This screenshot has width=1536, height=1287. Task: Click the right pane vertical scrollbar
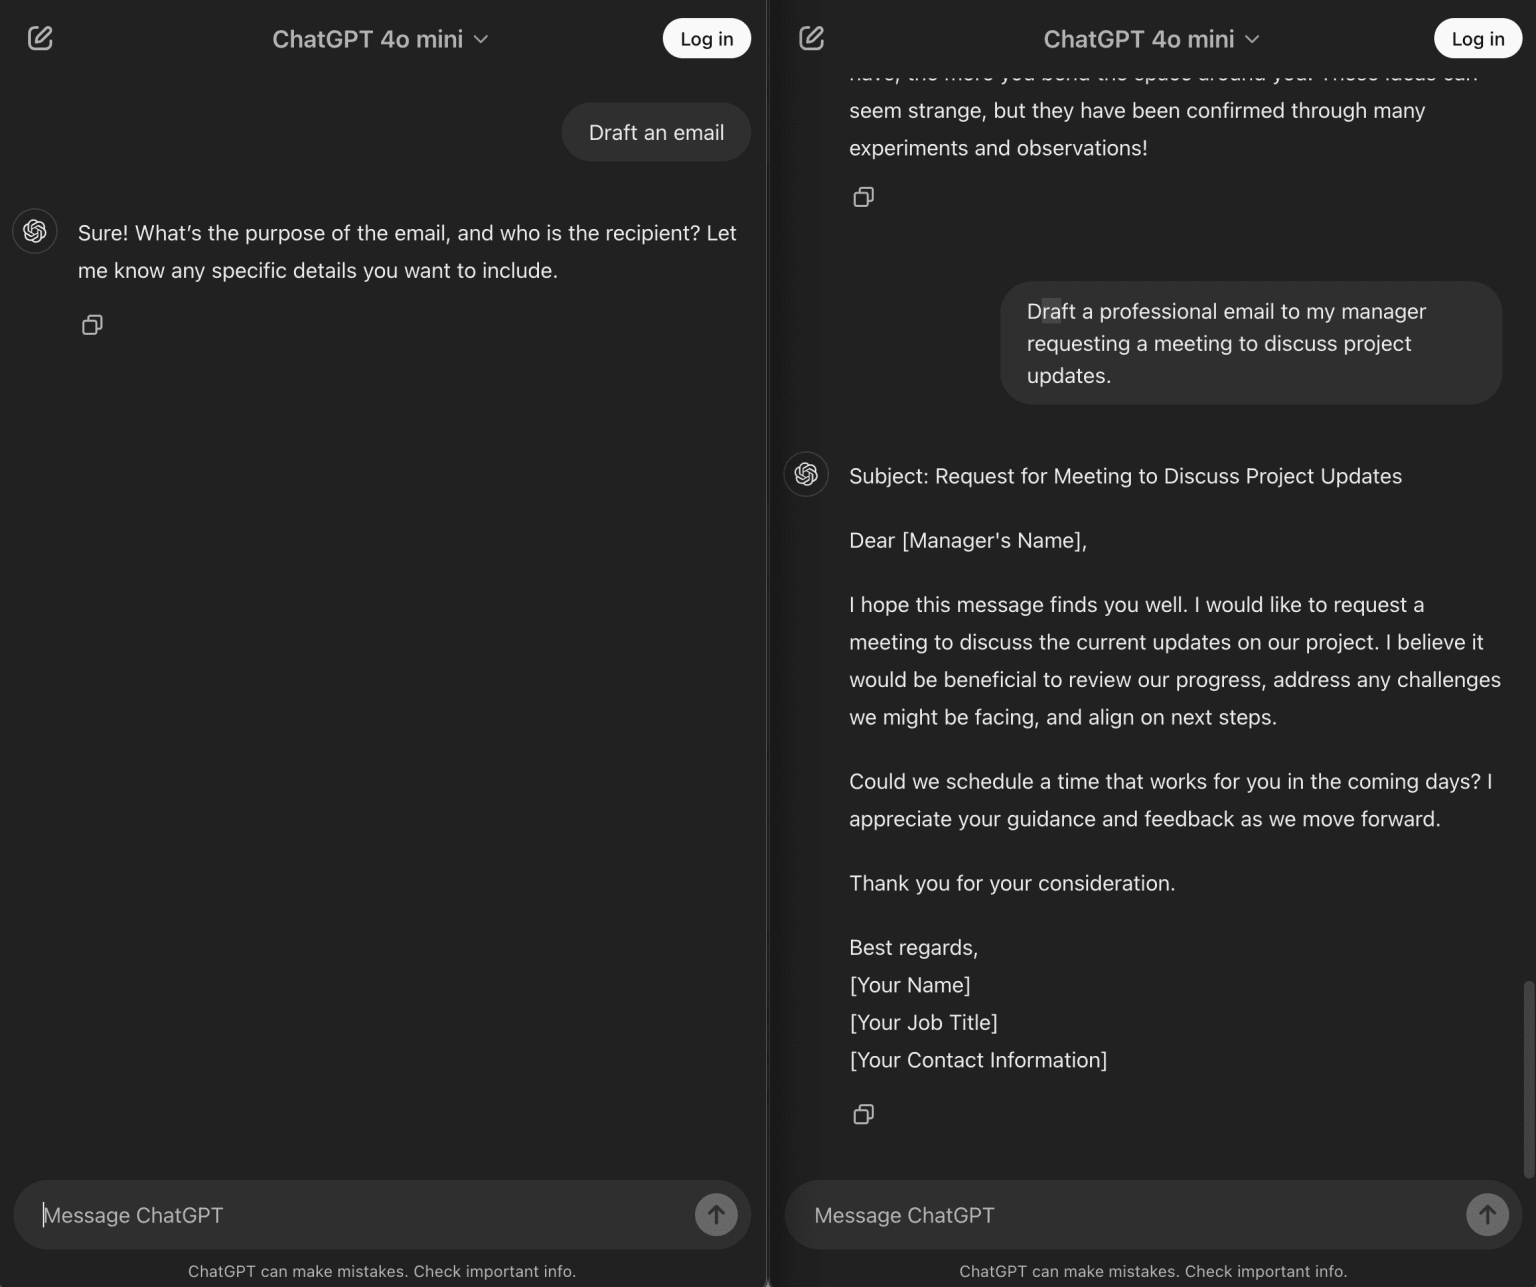tap(1527, 1078)
